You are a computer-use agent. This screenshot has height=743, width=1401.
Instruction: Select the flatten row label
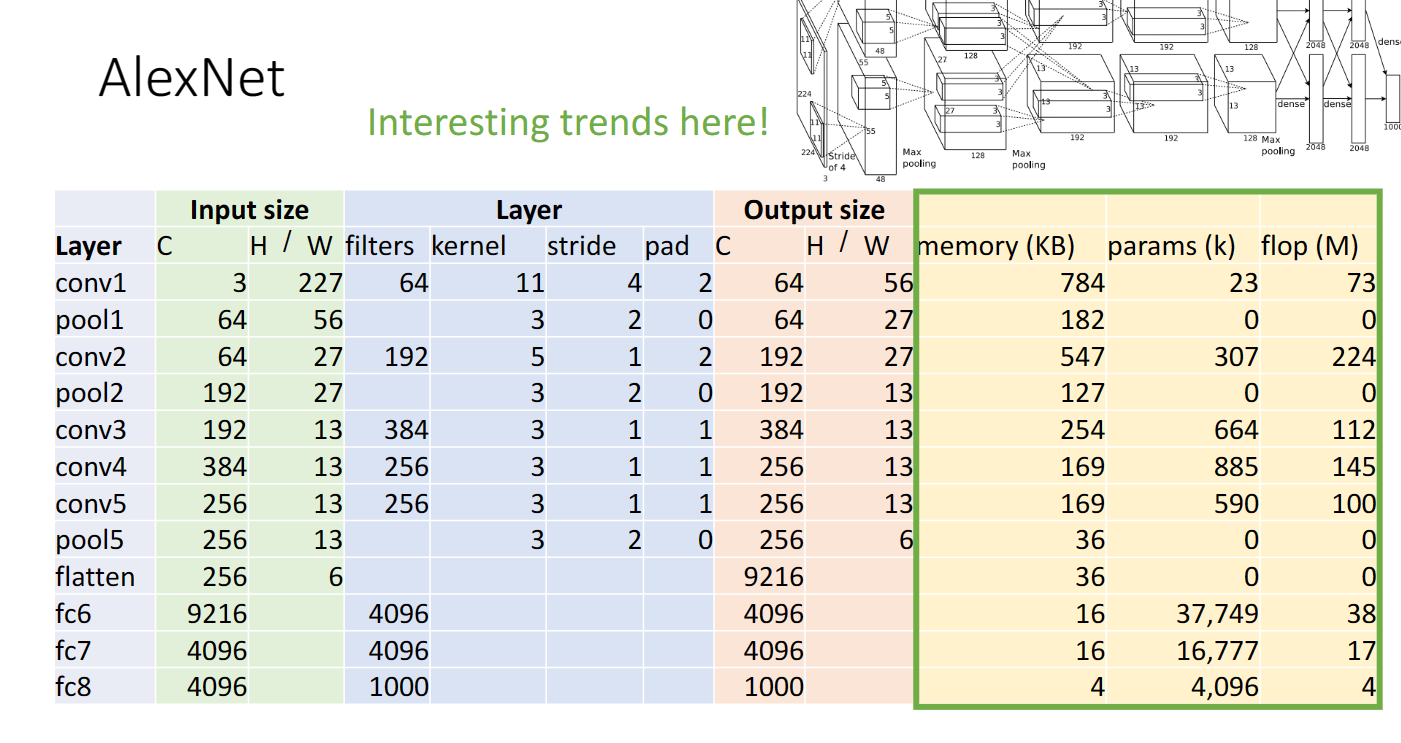(x=95, y=577)
